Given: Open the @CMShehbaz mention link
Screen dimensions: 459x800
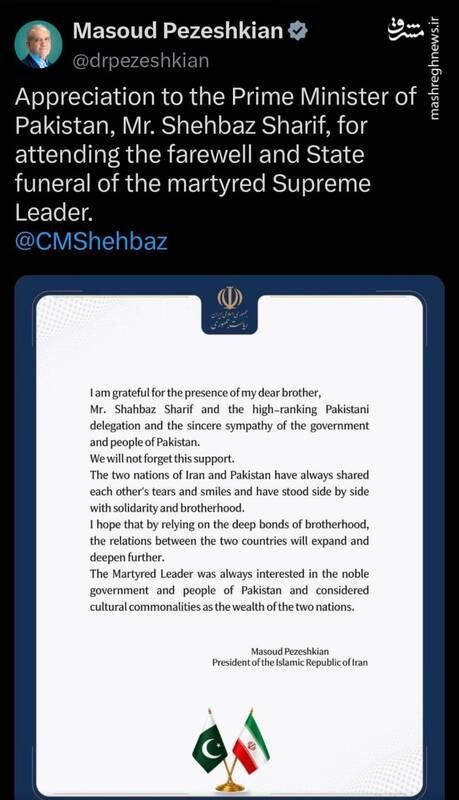Looking at the screenshot, I should [x=91, y=241].
